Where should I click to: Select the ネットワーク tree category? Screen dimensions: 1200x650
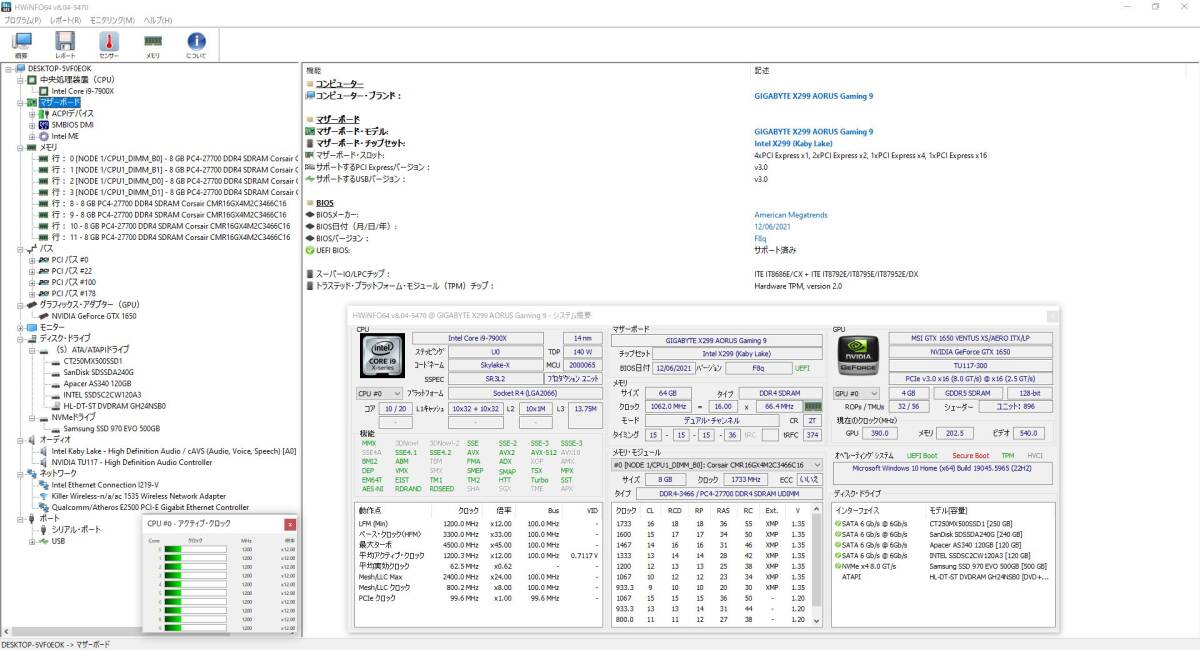click(x=57, y=473)
